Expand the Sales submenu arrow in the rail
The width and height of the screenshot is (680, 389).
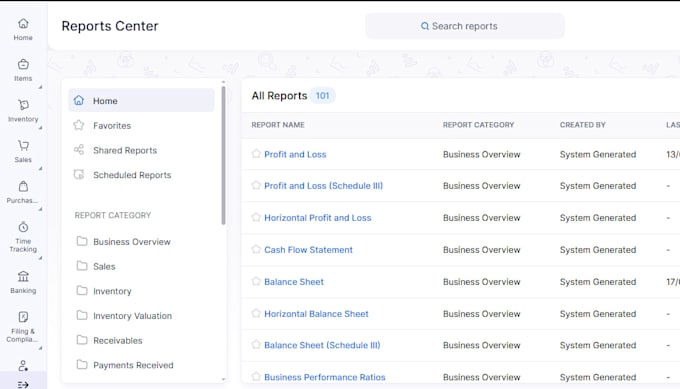pyautogui.click(x=40, y=168)
